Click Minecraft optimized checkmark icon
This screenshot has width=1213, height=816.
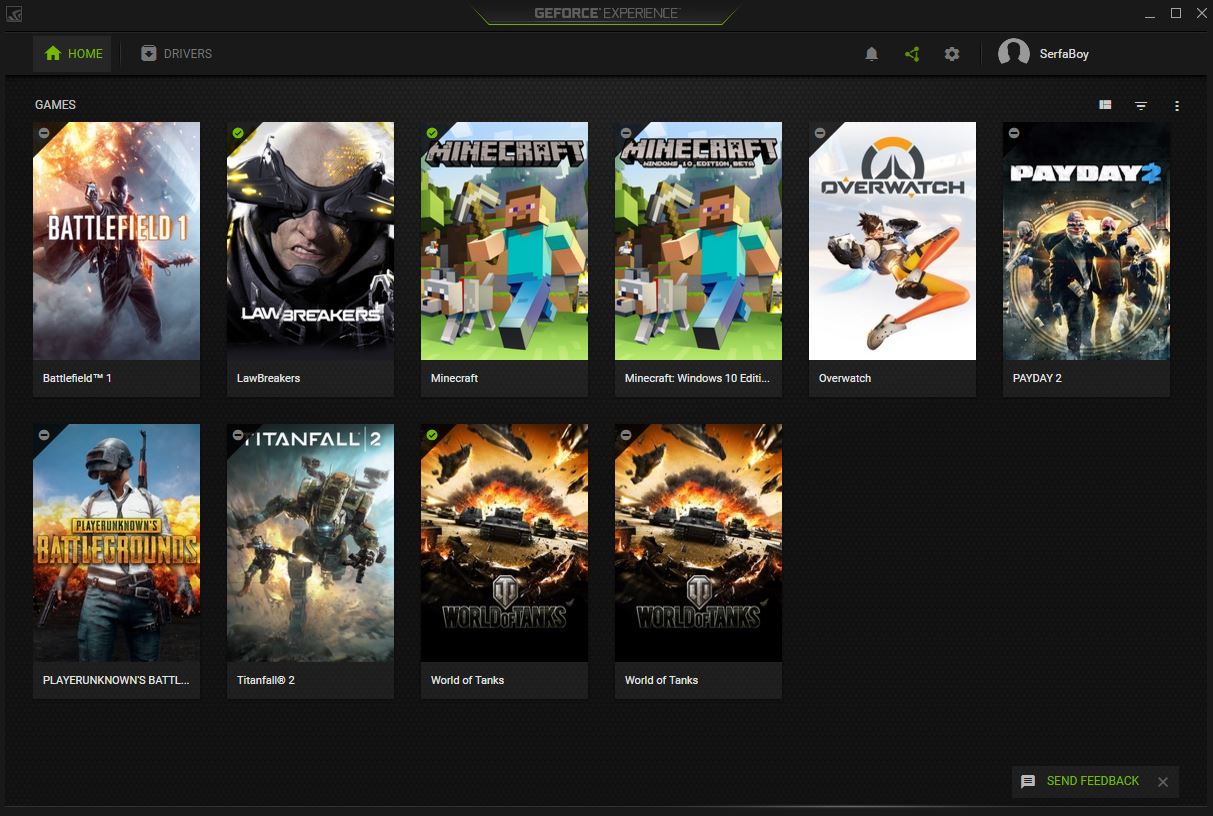[x=432, y=133]
